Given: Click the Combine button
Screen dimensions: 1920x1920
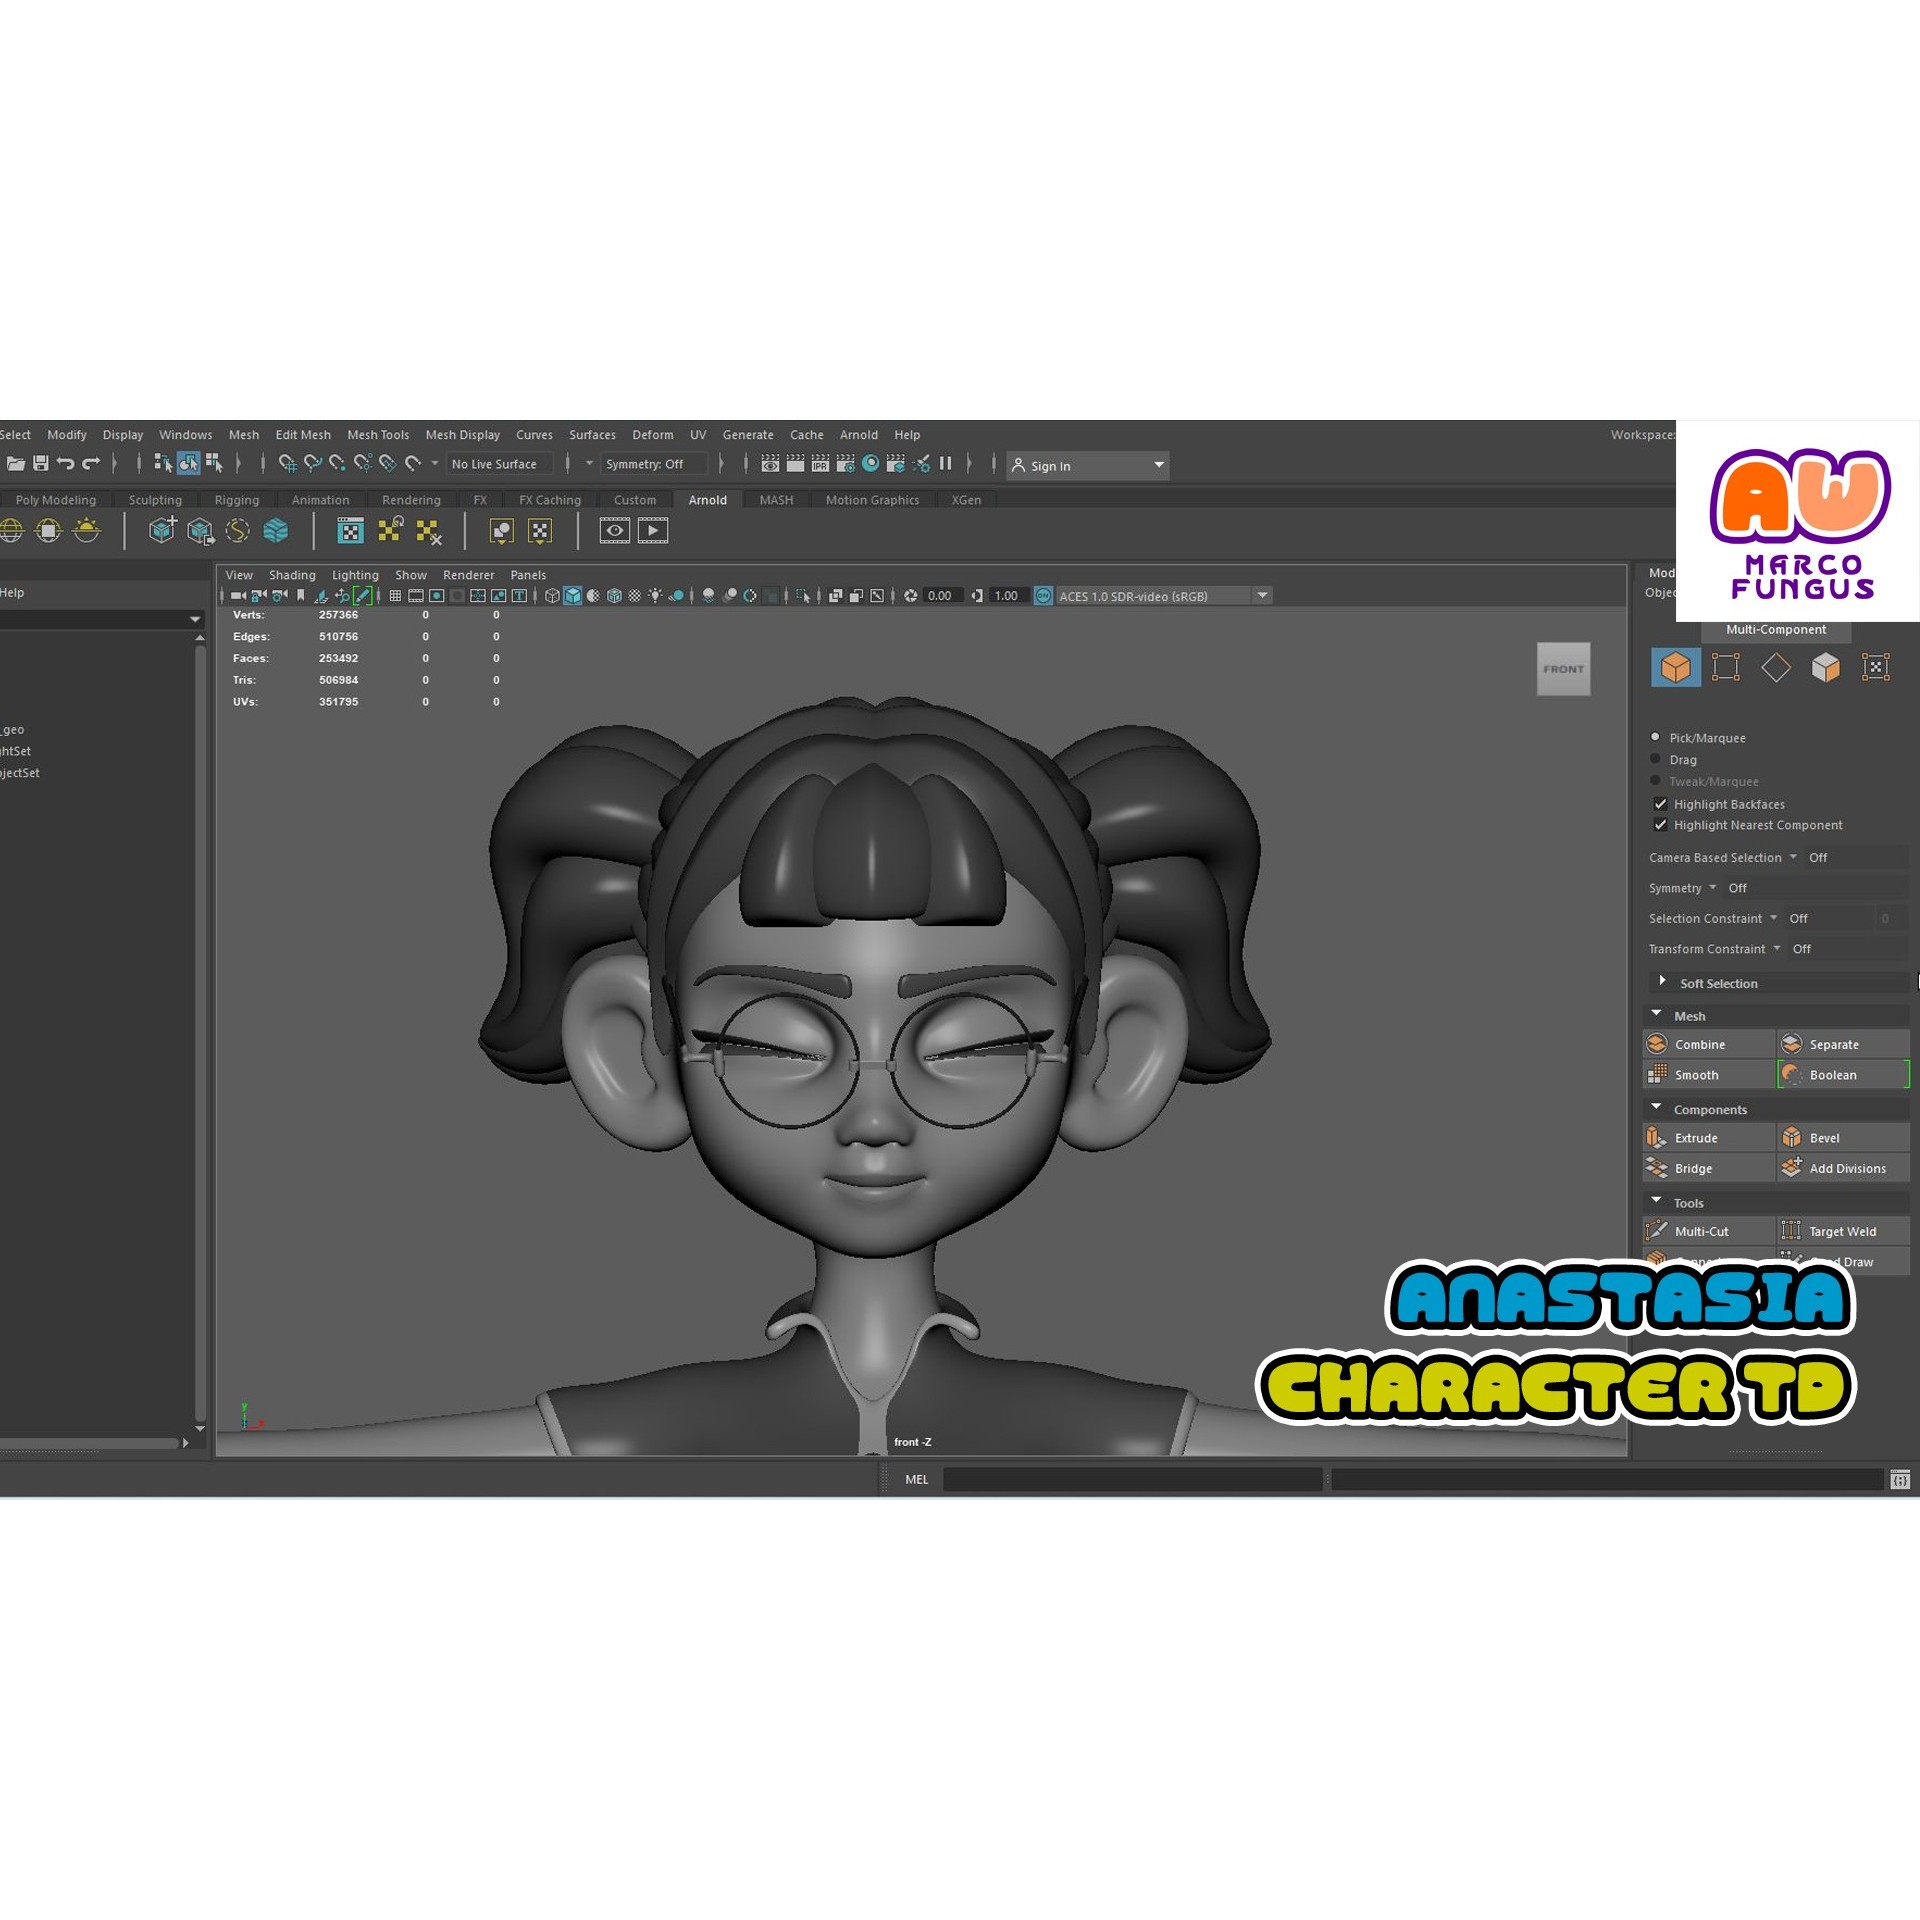Looking at the screenshot, I should click(x=1709, y=1044).
